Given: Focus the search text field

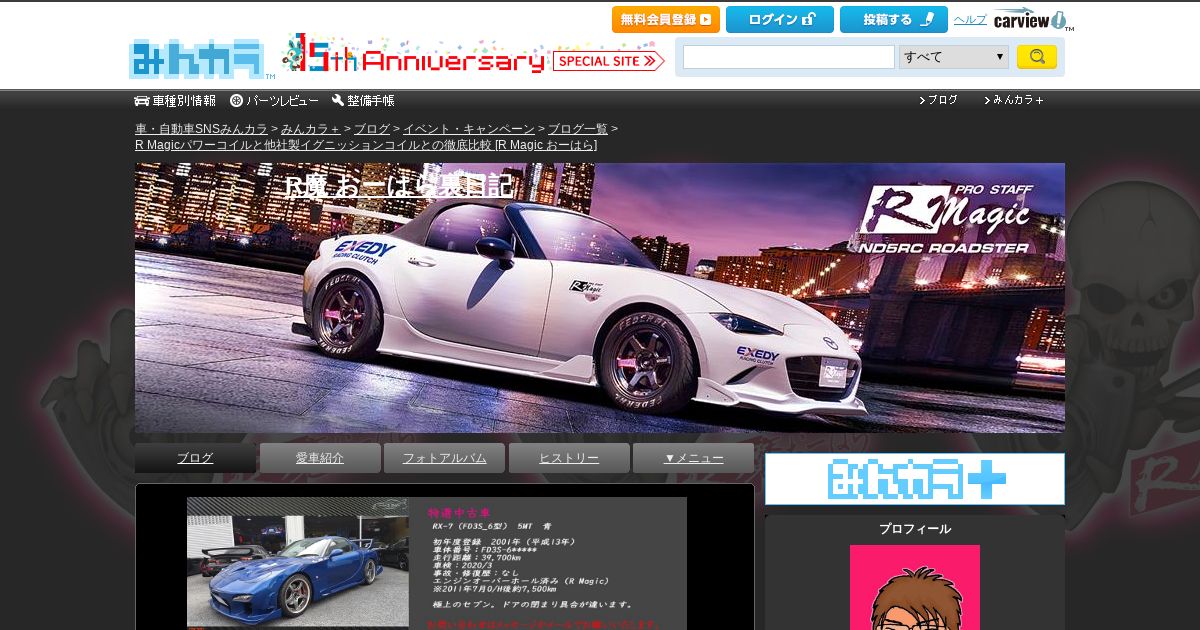Looking at the screenshot, I should (x=788, y=57).
